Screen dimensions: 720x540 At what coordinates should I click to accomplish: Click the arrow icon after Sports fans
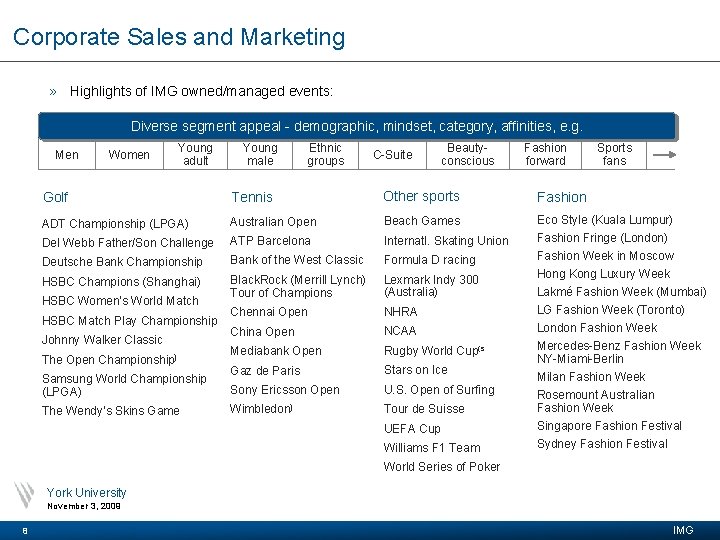(x=664, y=155)
